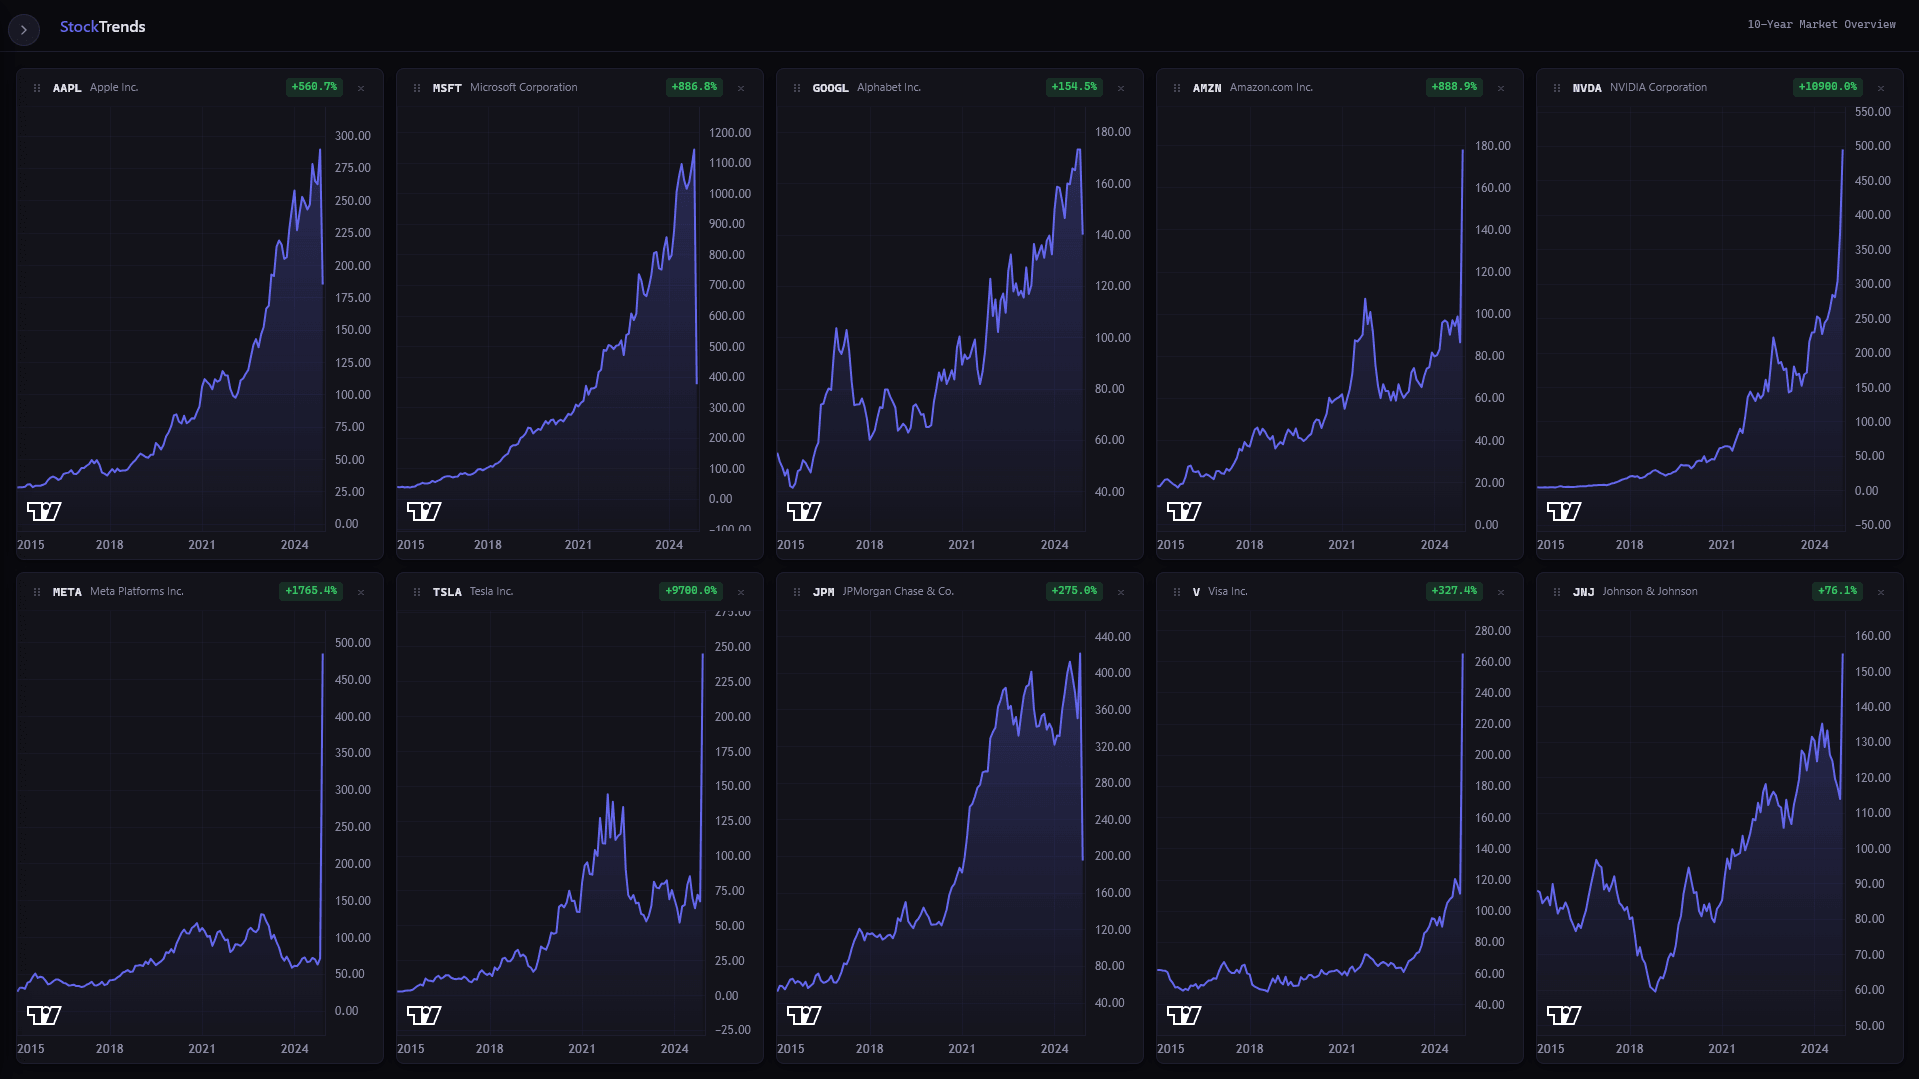Click the Microsoft Corporation company name
The width and height of the screenshot is (1919, 1079).
523,87
